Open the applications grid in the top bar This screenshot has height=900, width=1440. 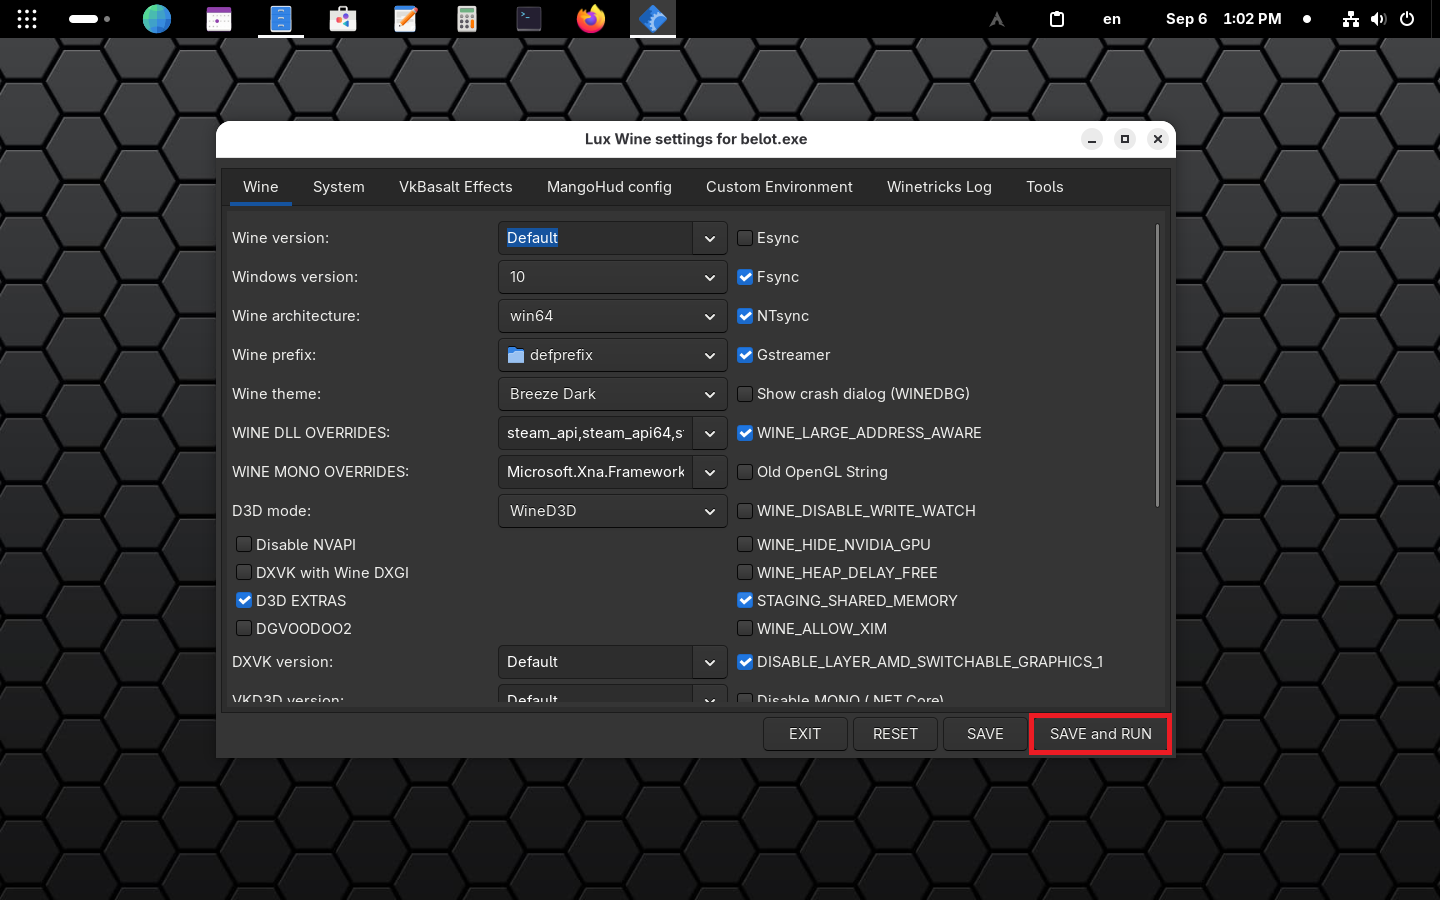click(x=27, y=19)
